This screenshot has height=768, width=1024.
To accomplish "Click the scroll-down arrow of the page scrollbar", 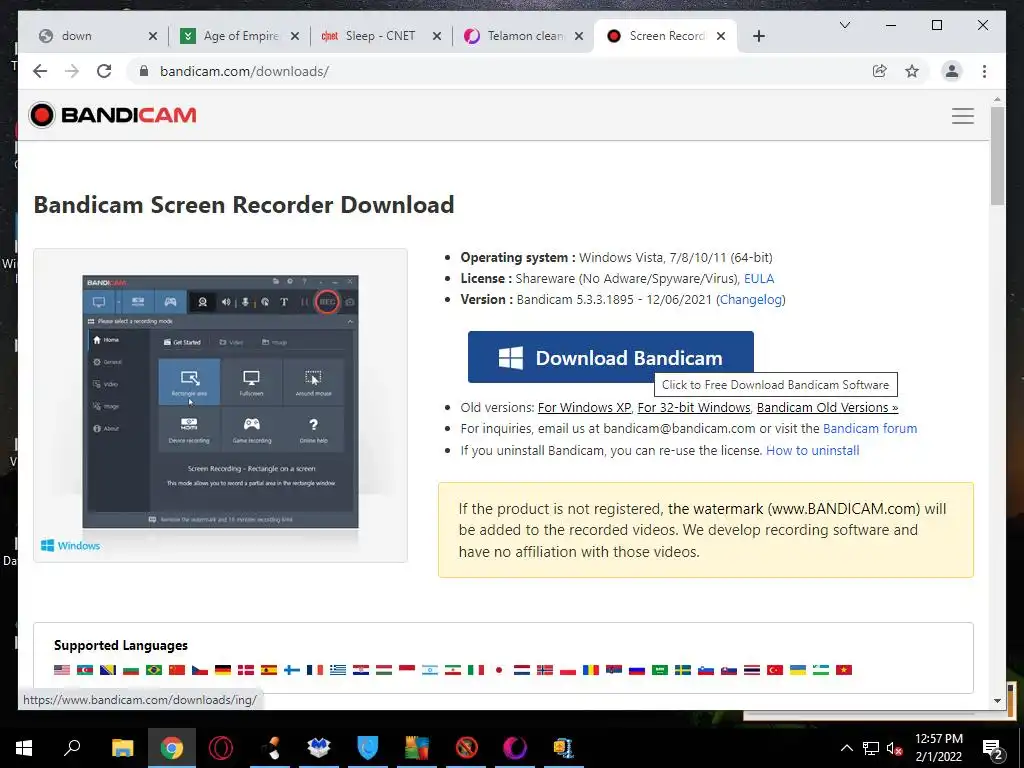I will 997,701.
